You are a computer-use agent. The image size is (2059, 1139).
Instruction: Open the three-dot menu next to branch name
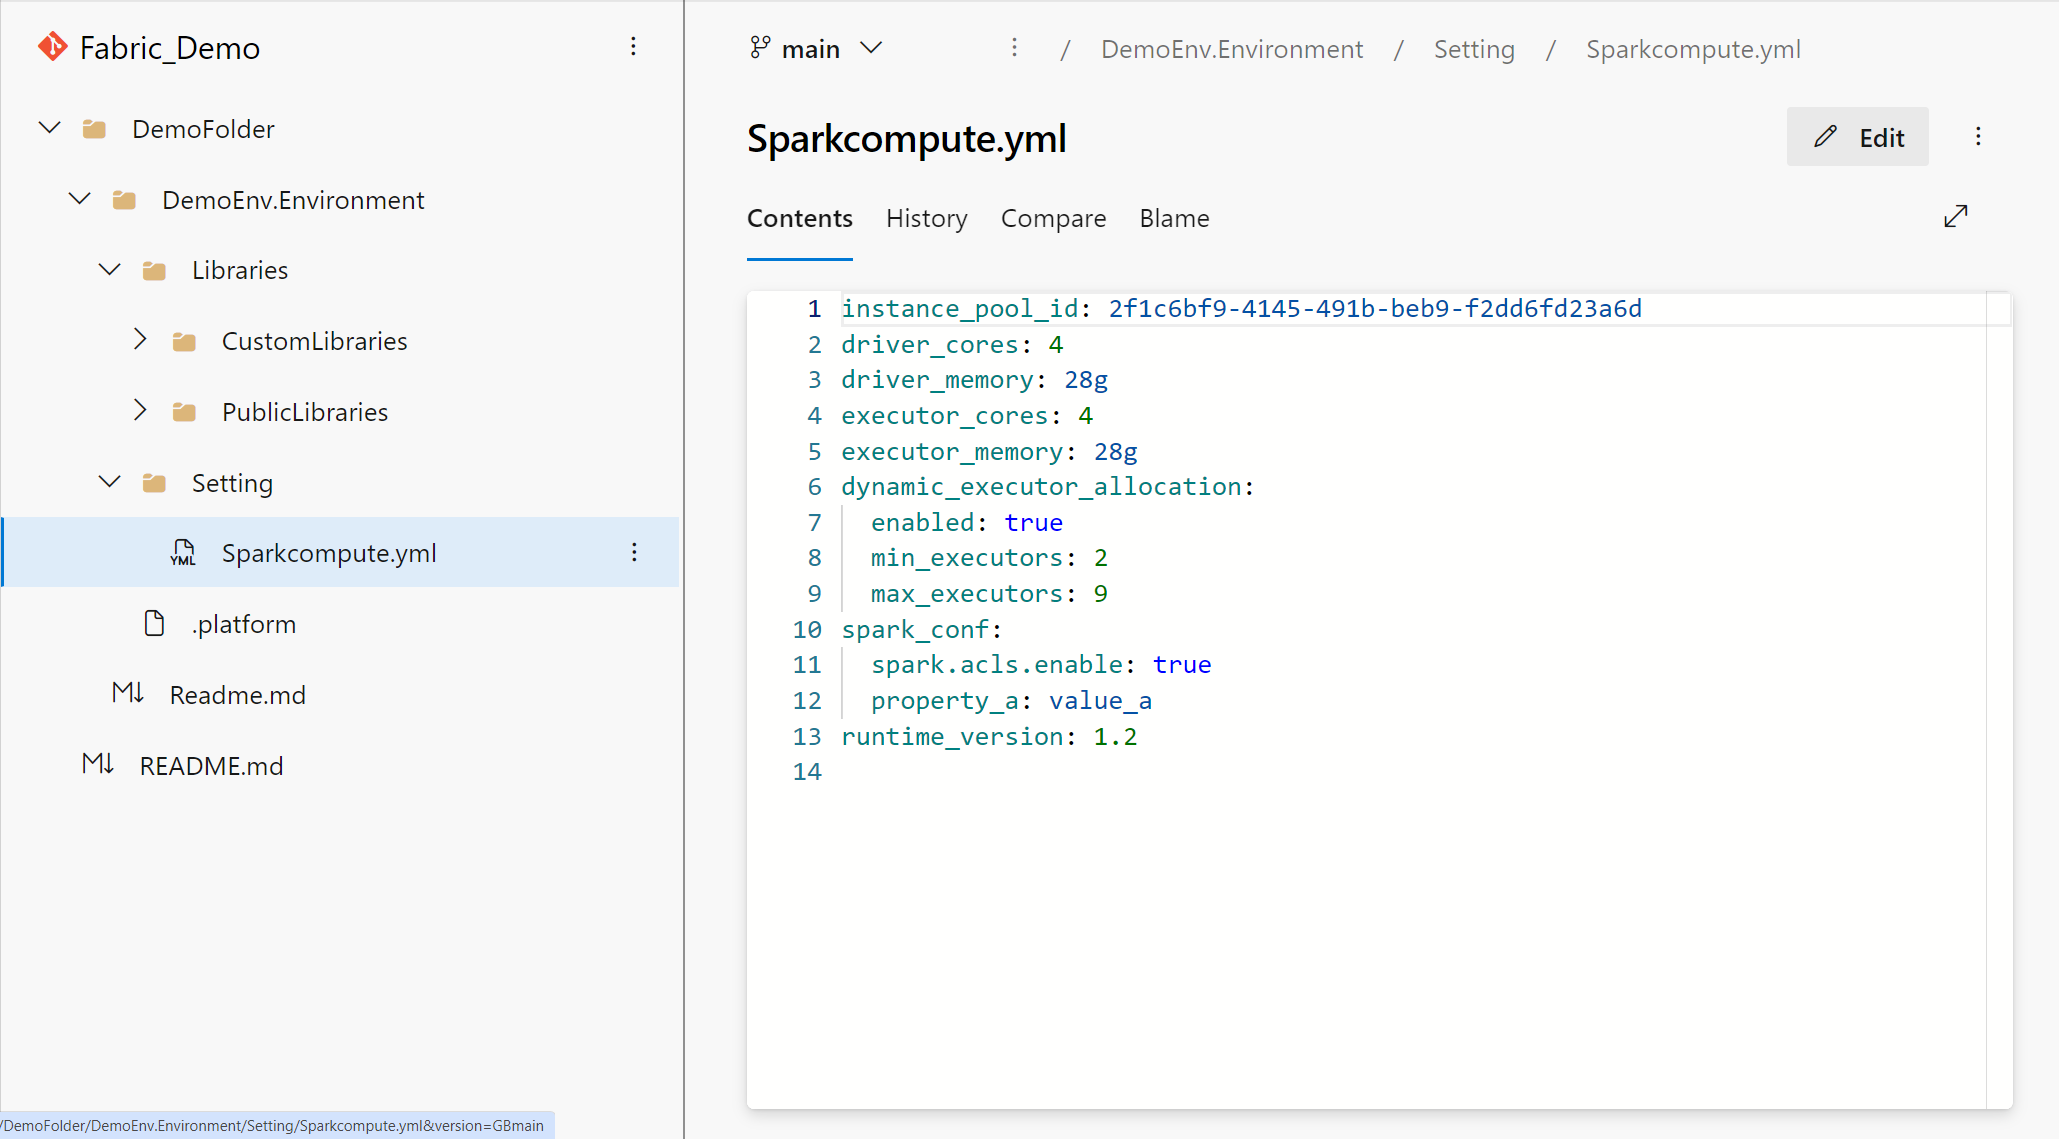click(1011, 49)
